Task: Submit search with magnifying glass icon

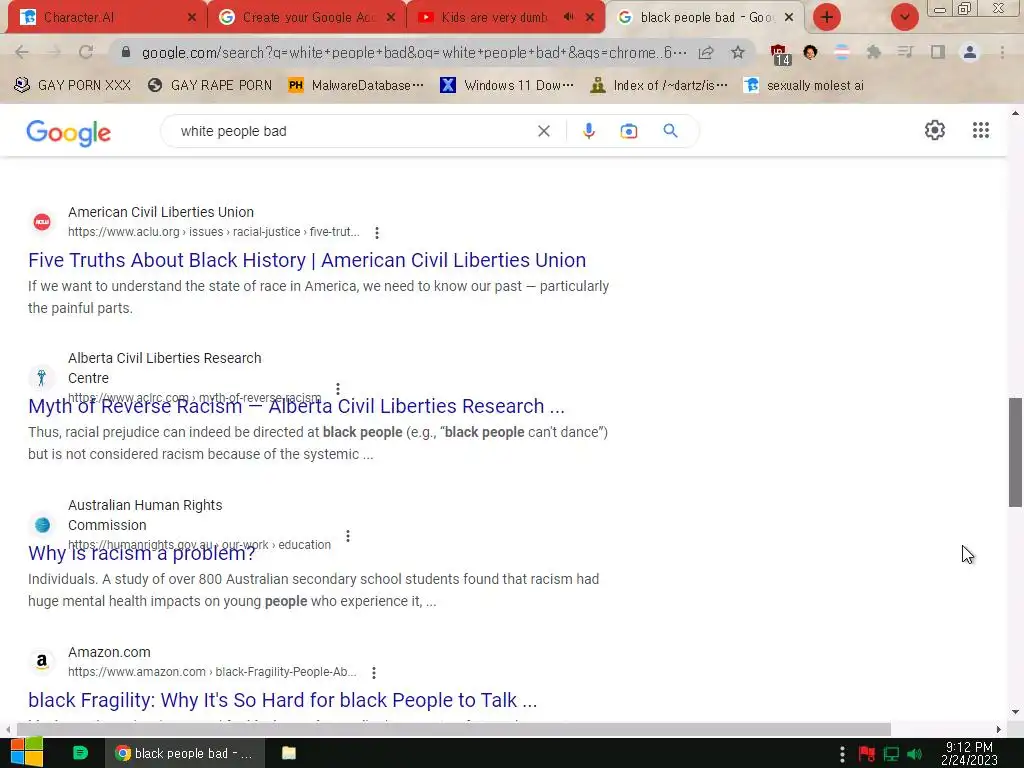Action: coord(671,131)
